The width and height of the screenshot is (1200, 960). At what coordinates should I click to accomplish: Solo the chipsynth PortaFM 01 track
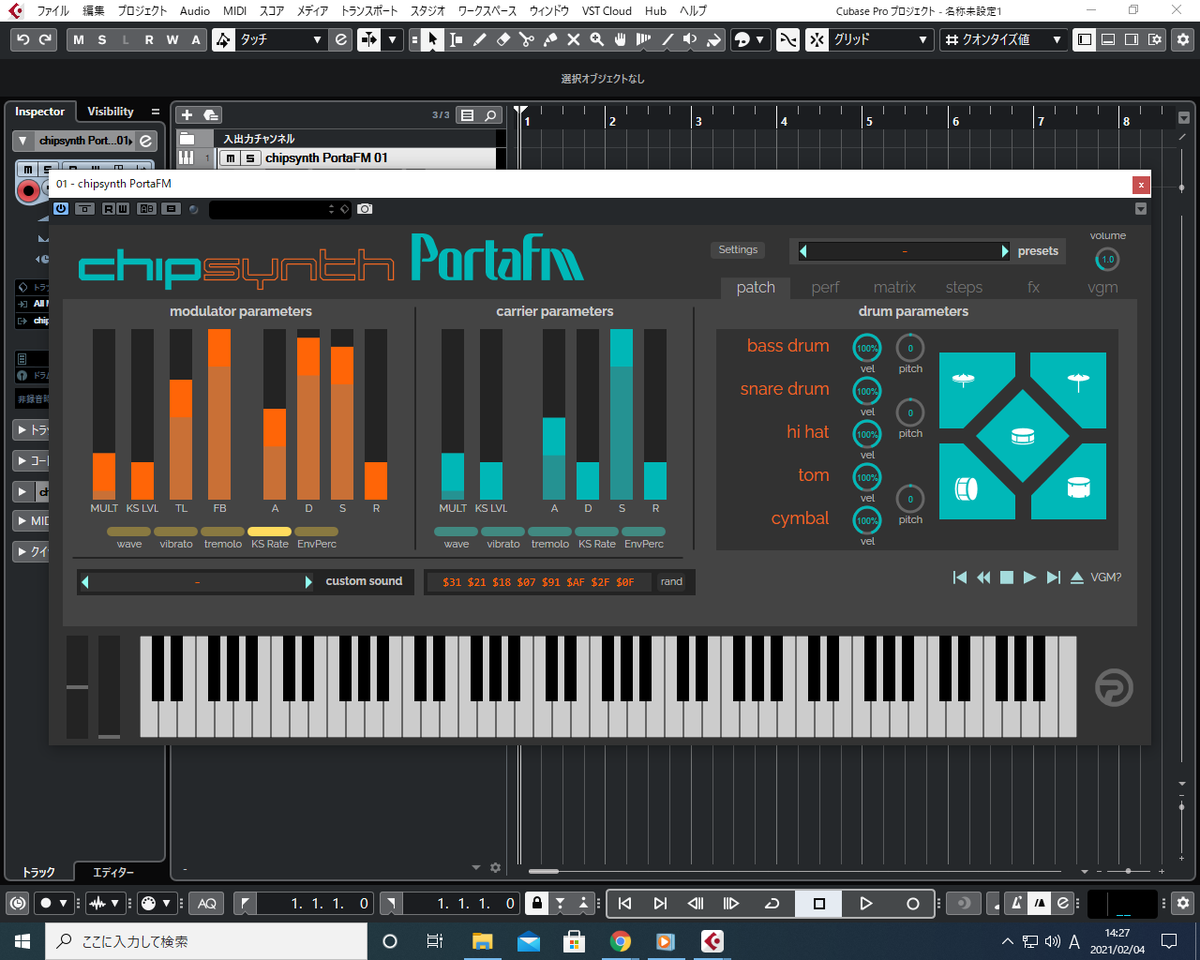(250, 158)
